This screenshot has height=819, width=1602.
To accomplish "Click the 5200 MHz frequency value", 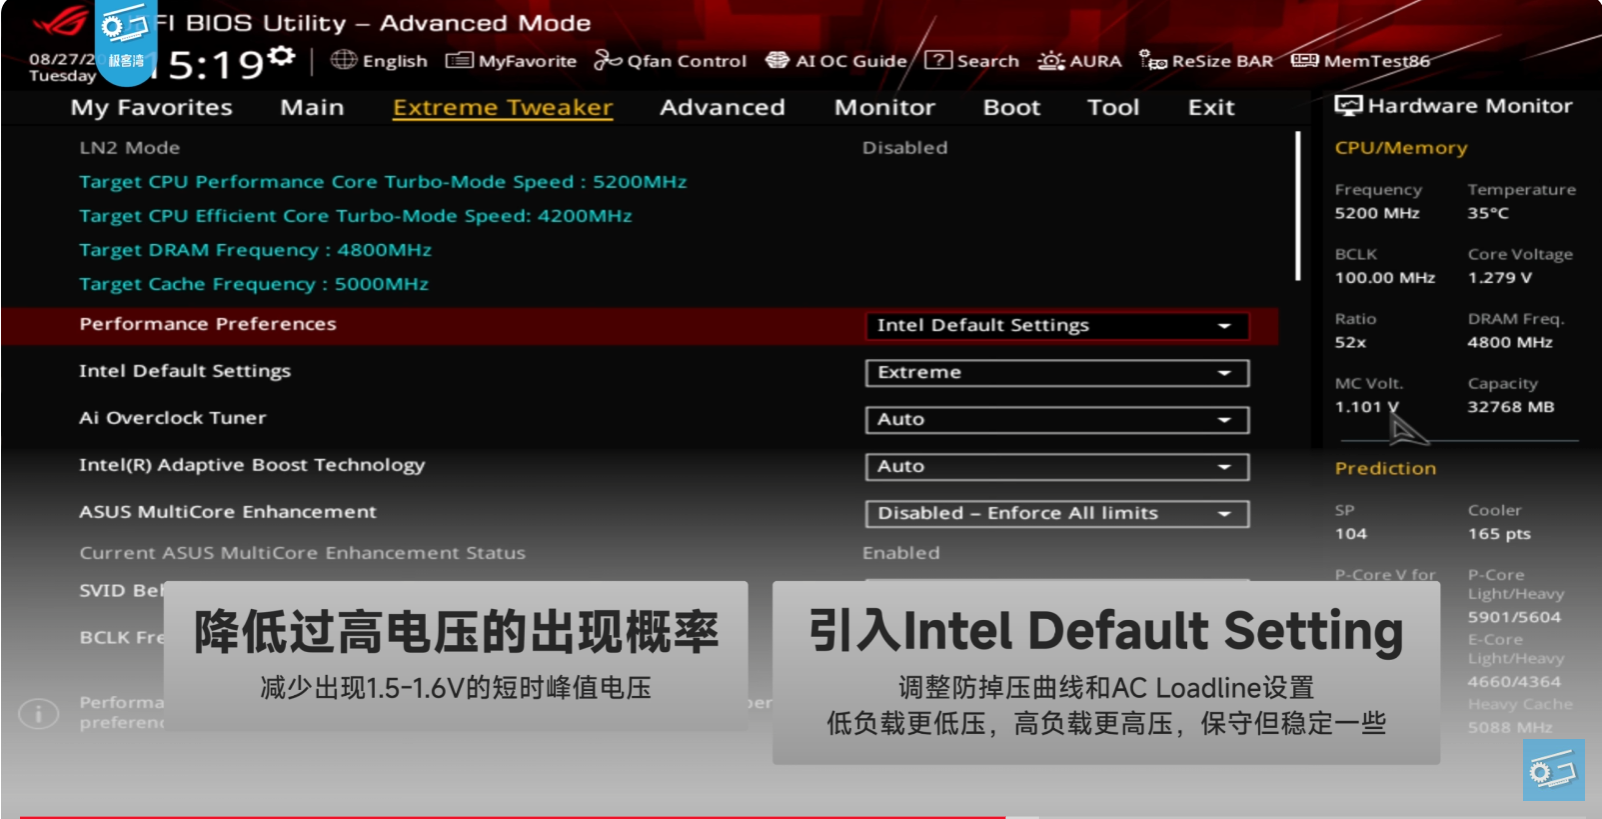I will tap(1377, 213).
